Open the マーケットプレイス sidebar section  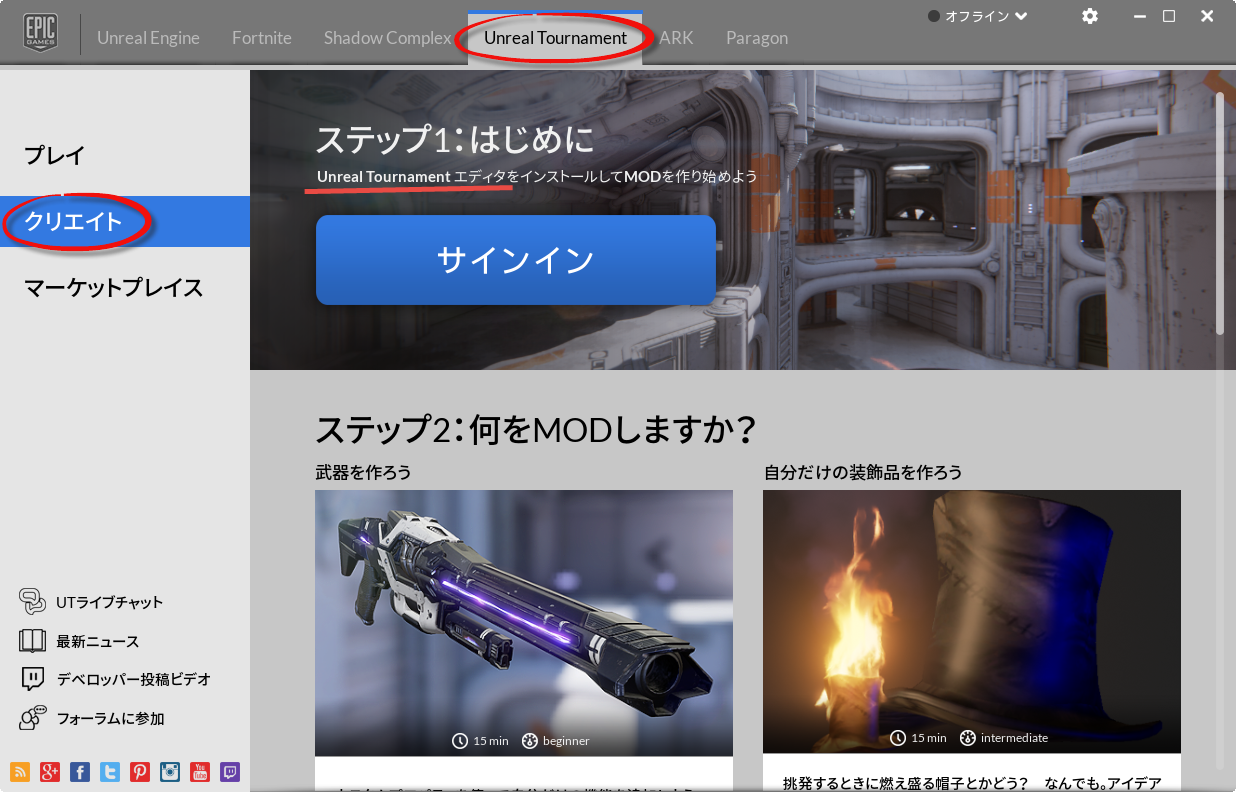(125, 288)
